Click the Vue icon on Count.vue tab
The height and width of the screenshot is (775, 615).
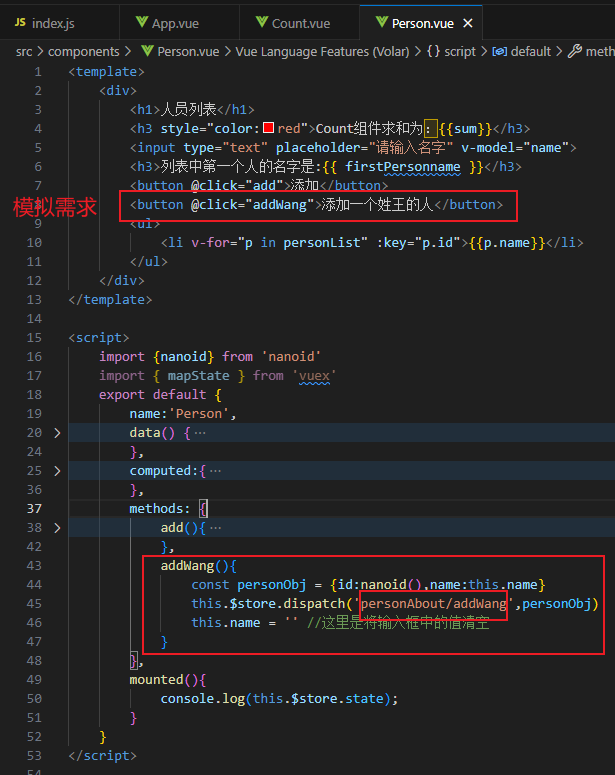coord(262,22)
